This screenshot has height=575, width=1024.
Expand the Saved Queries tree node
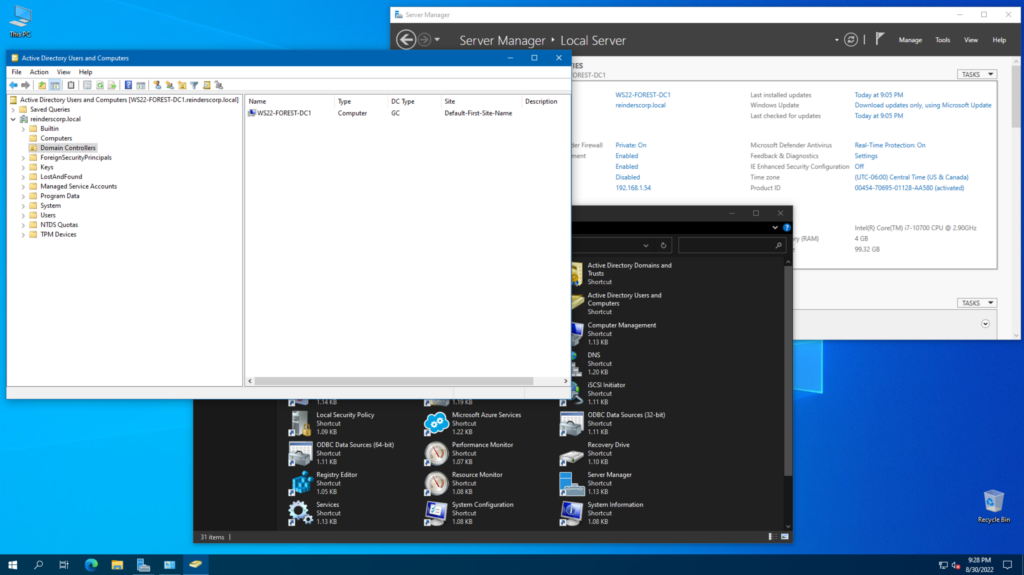[x=13, y=110]
